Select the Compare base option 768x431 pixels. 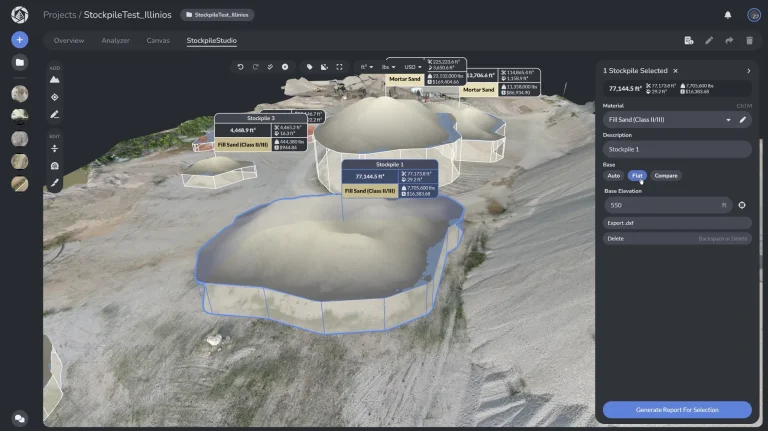[666, 176]
